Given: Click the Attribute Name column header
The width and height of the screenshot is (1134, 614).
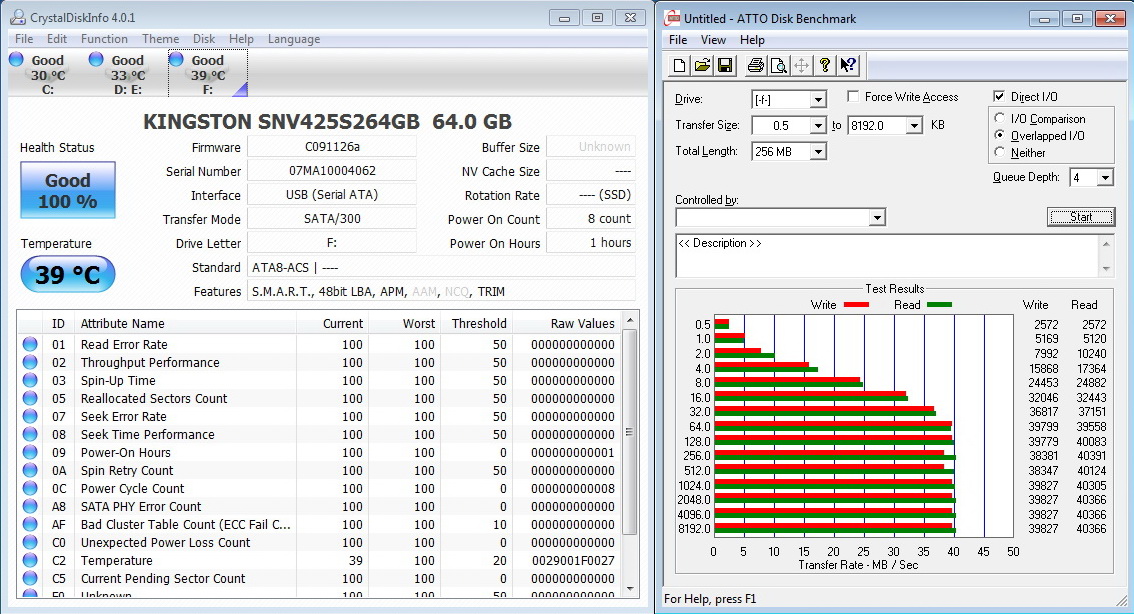Looking at the screenshot, I should click(187, 323).
